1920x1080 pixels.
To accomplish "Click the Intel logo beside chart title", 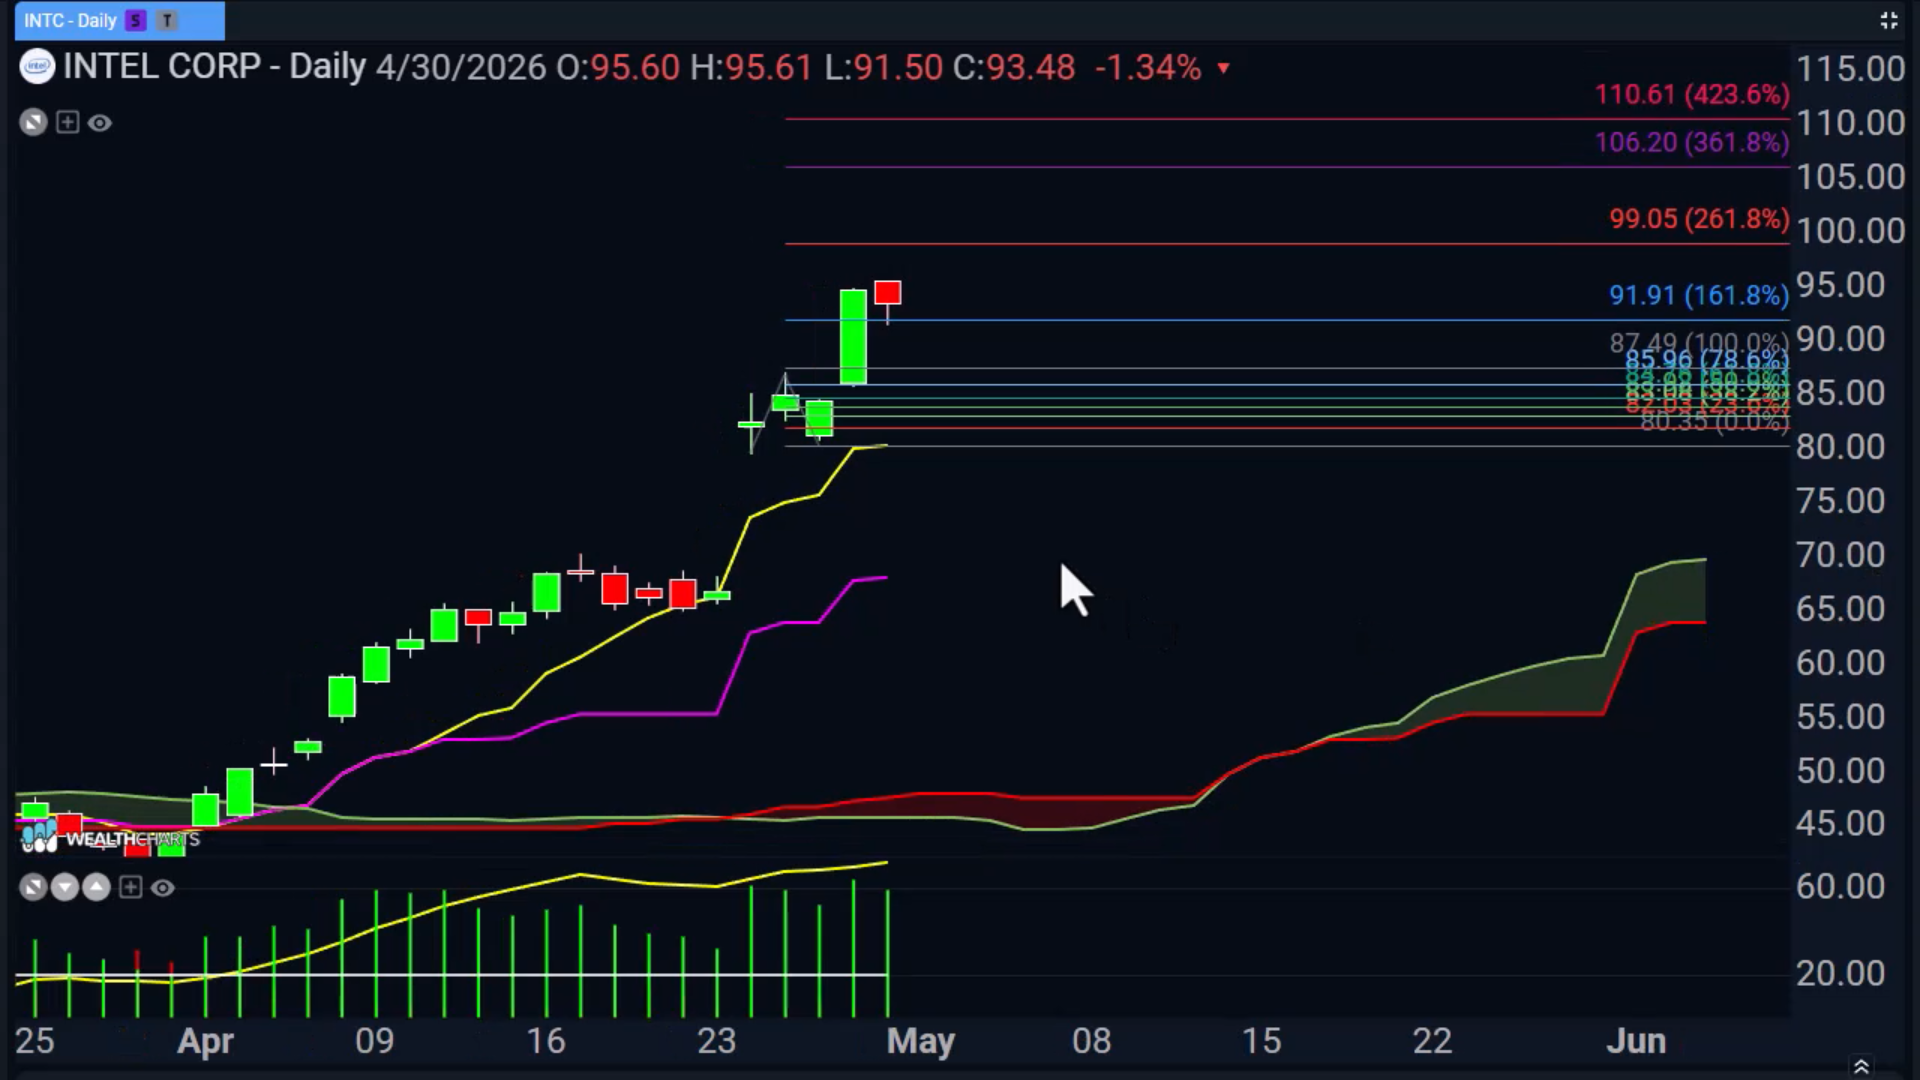I will coord(37,67).
